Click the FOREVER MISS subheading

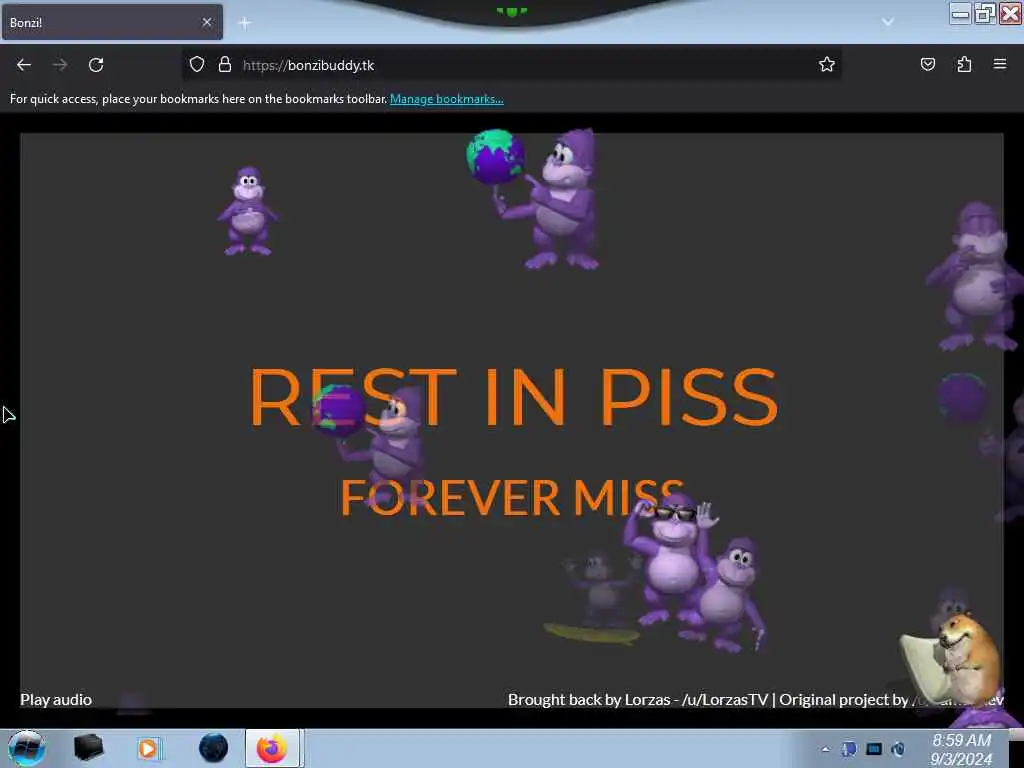coord(513,498)
